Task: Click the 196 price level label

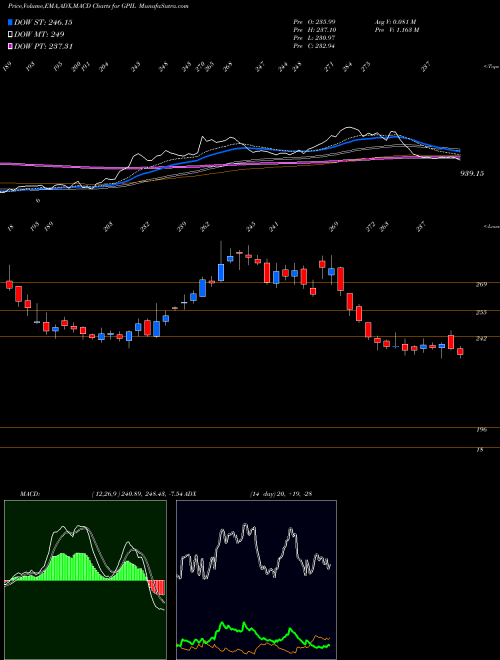Action: (481, 430)
